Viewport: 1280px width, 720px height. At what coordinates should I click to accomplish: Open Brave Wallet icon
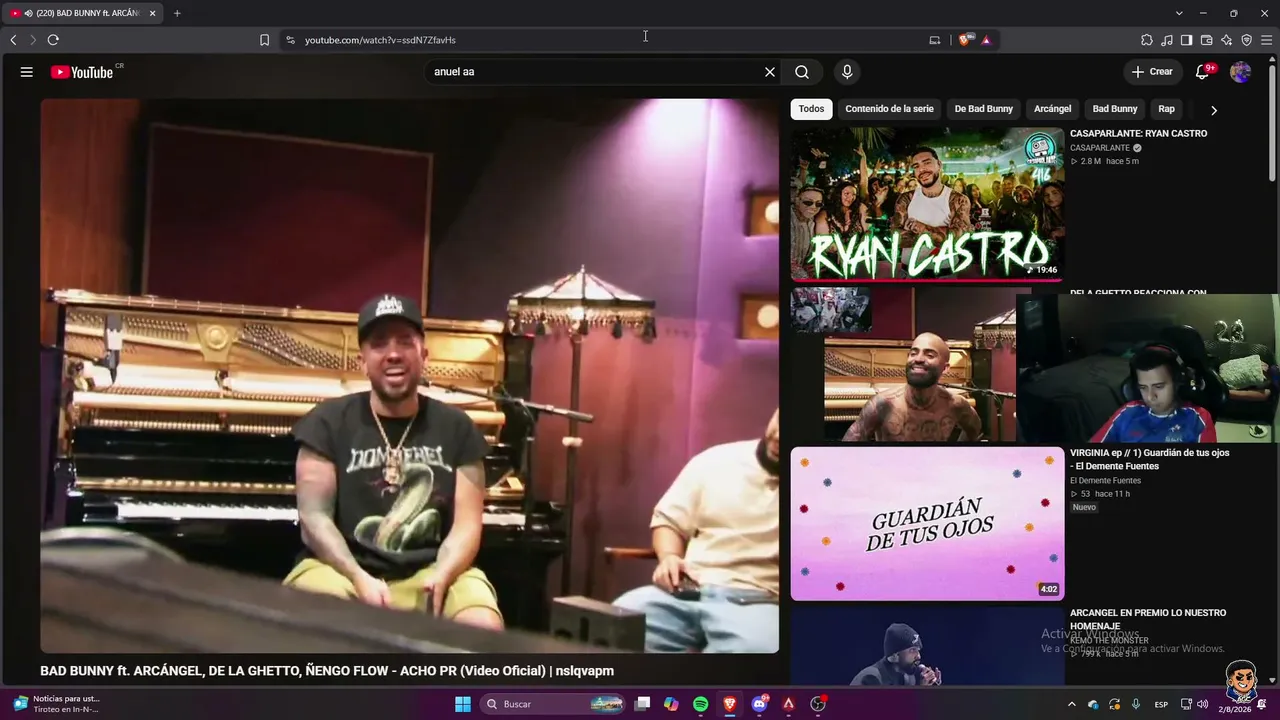(x=1206, y=40)
